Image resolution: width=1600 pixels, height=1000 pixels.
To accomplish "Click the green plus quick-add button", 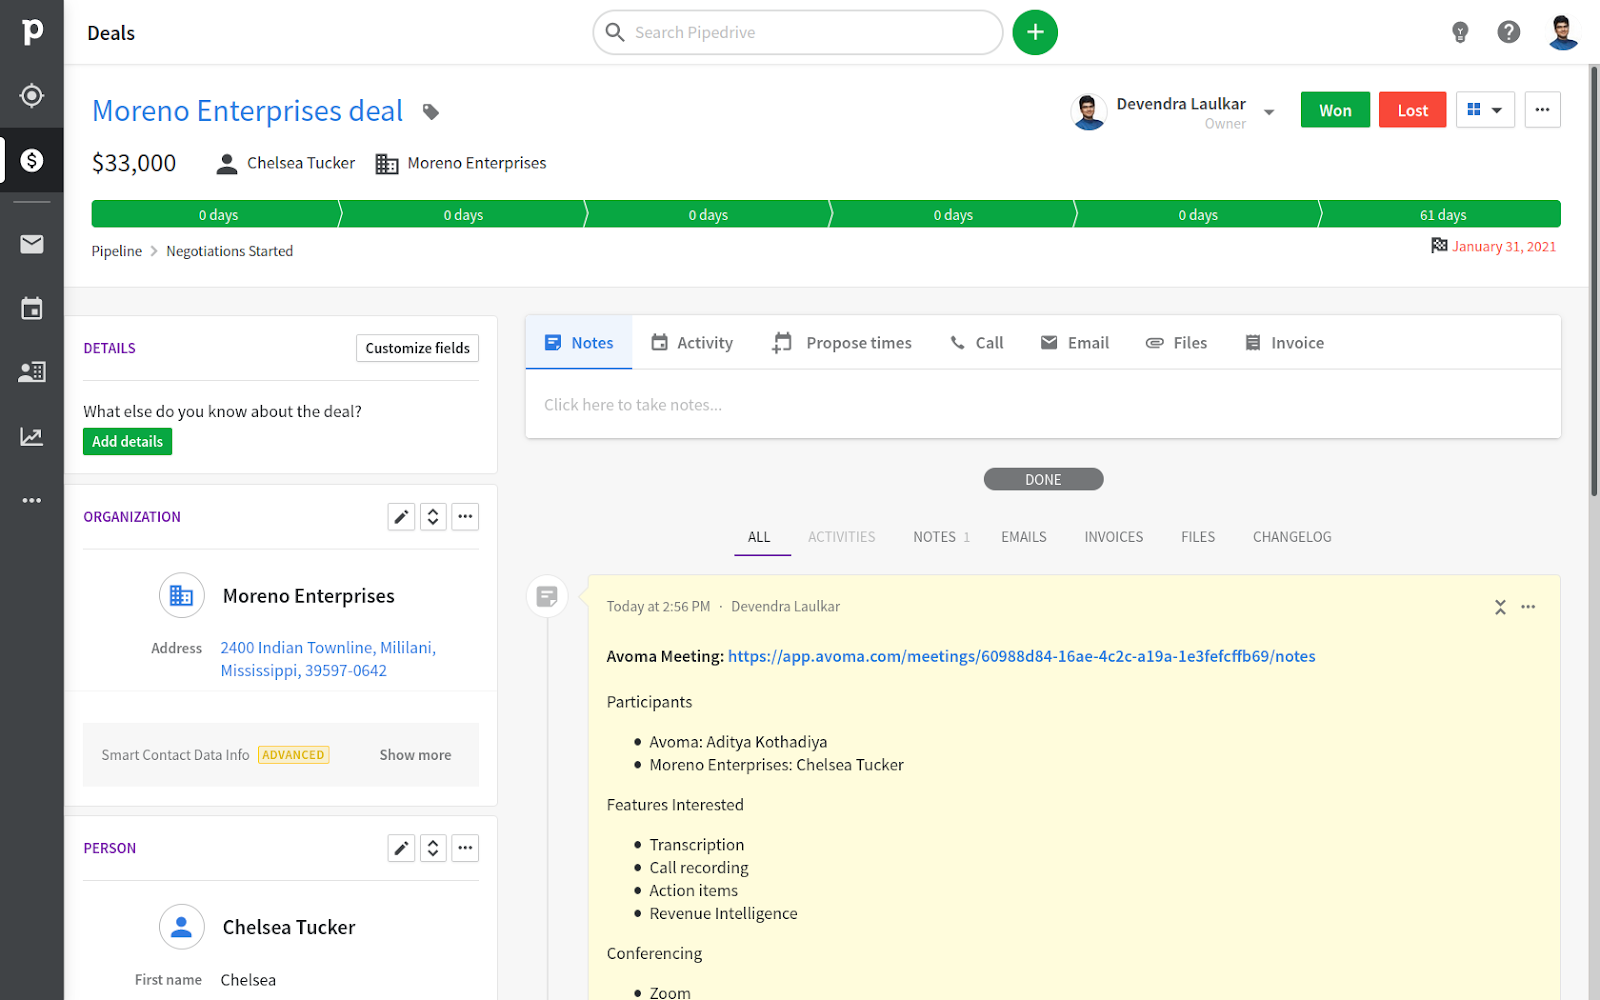I will pyautogui.click(x=1035, y=32).
